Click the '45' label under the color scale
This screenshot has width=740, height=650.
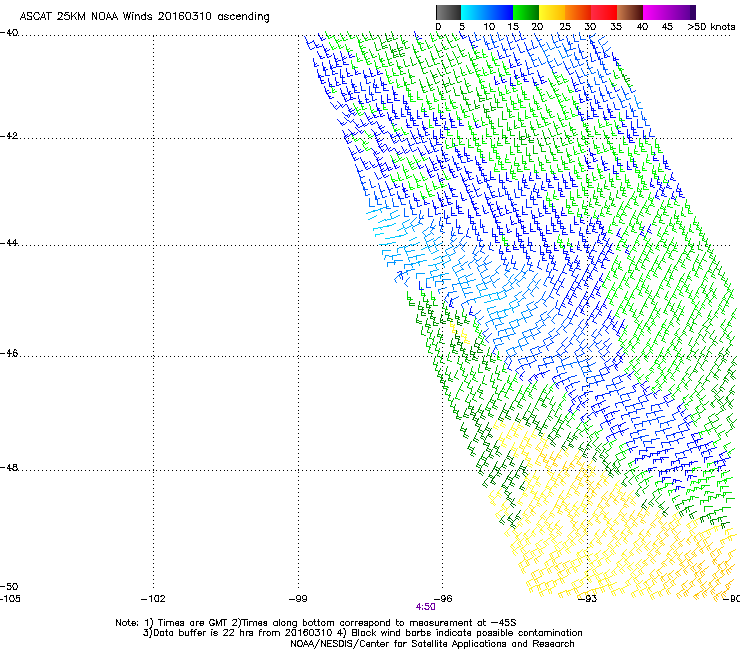[667, 27]
